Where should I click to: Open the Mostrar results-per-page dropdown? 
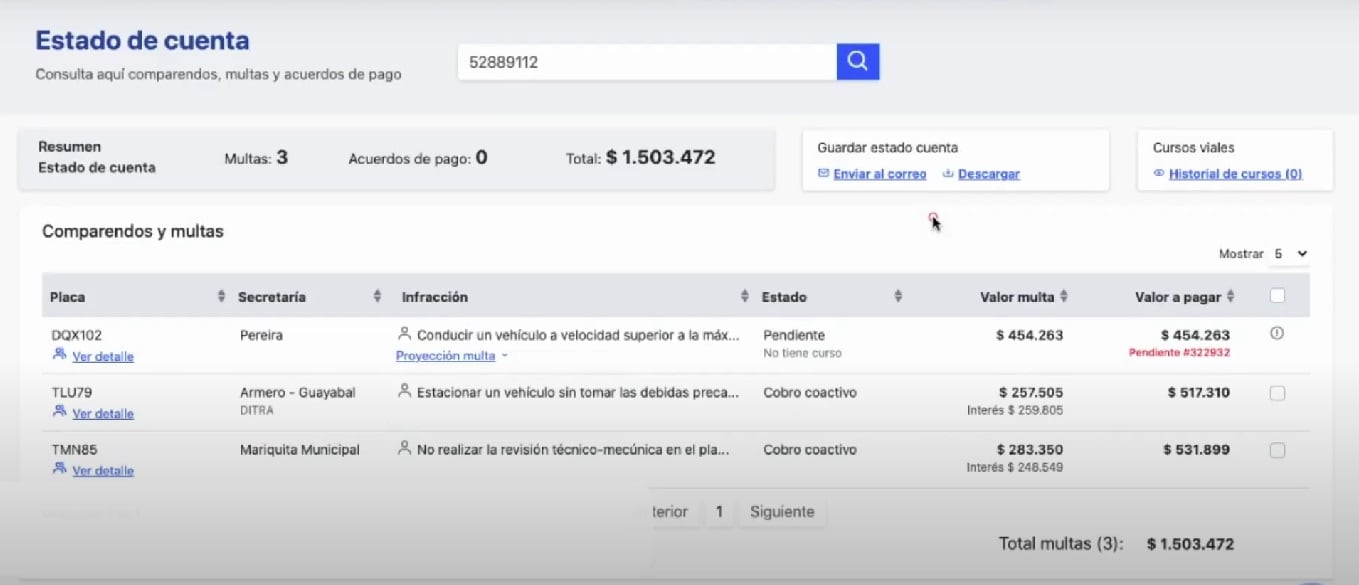1289,254
